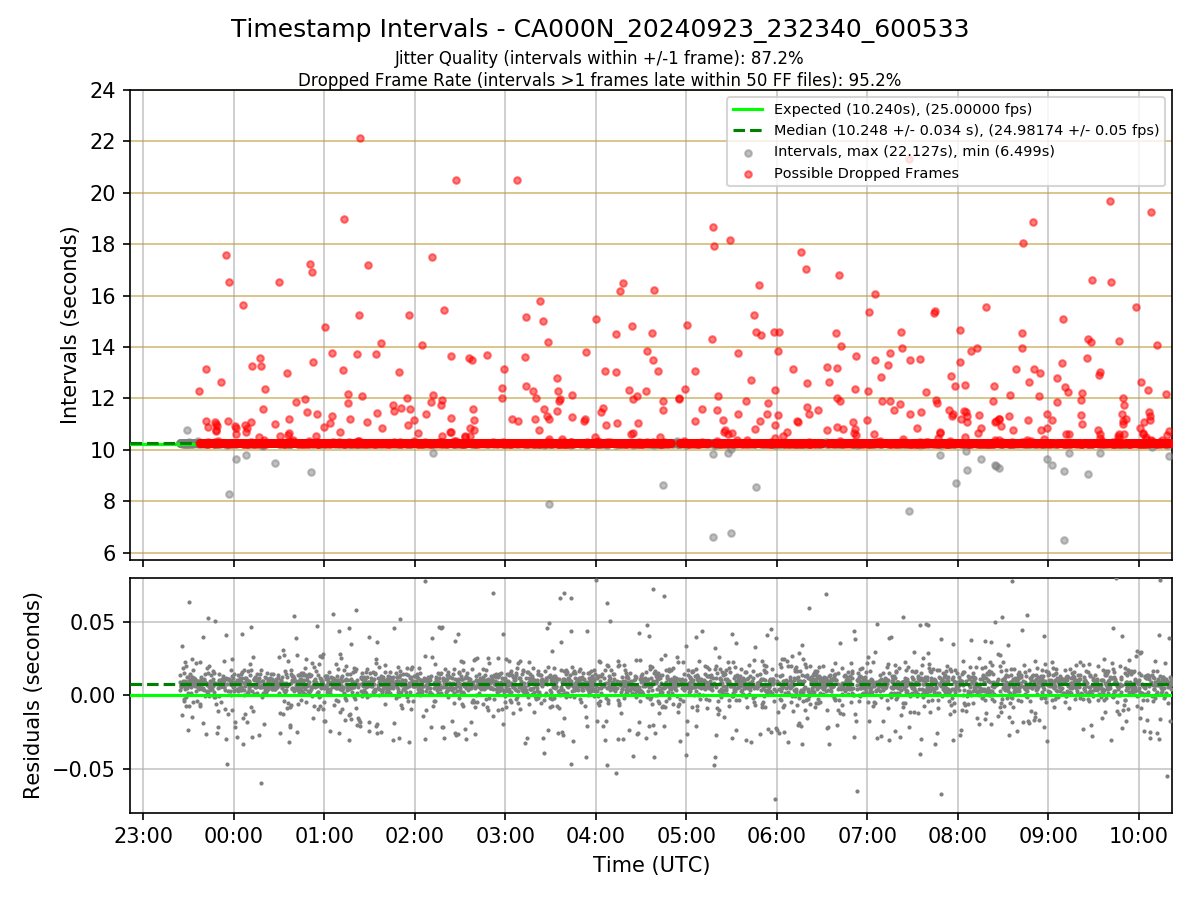Click the gray marker in the legend

pyautogui.click(x=748, y=152)
